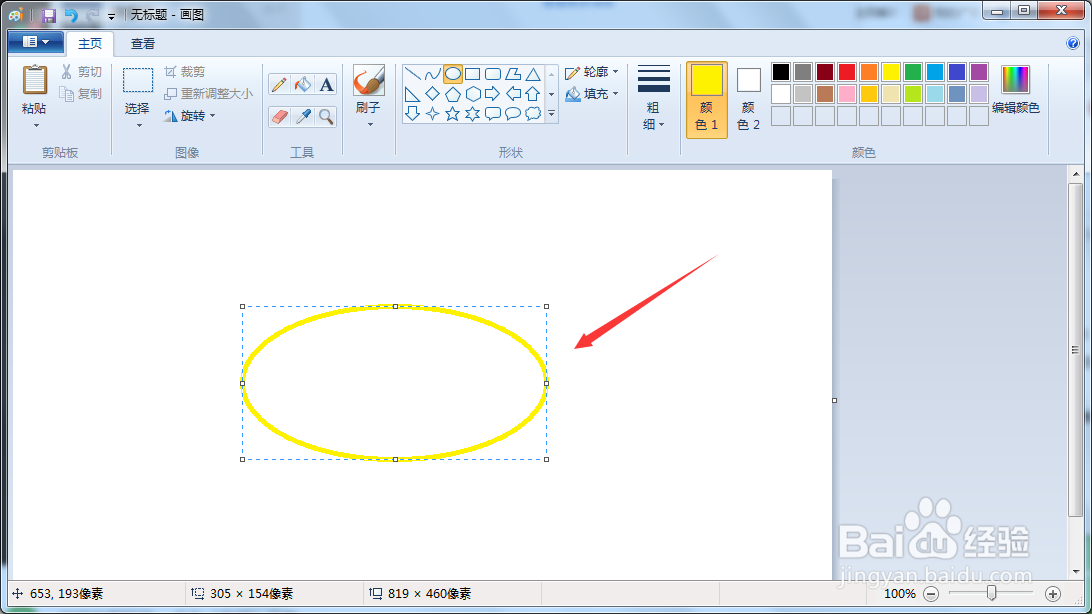Choose the Hexagon shape

tap(473, 94)
